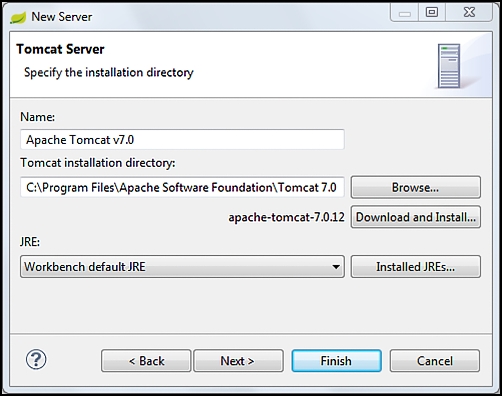
Task: Click Download and Install... button
Action: click(416, 217)
